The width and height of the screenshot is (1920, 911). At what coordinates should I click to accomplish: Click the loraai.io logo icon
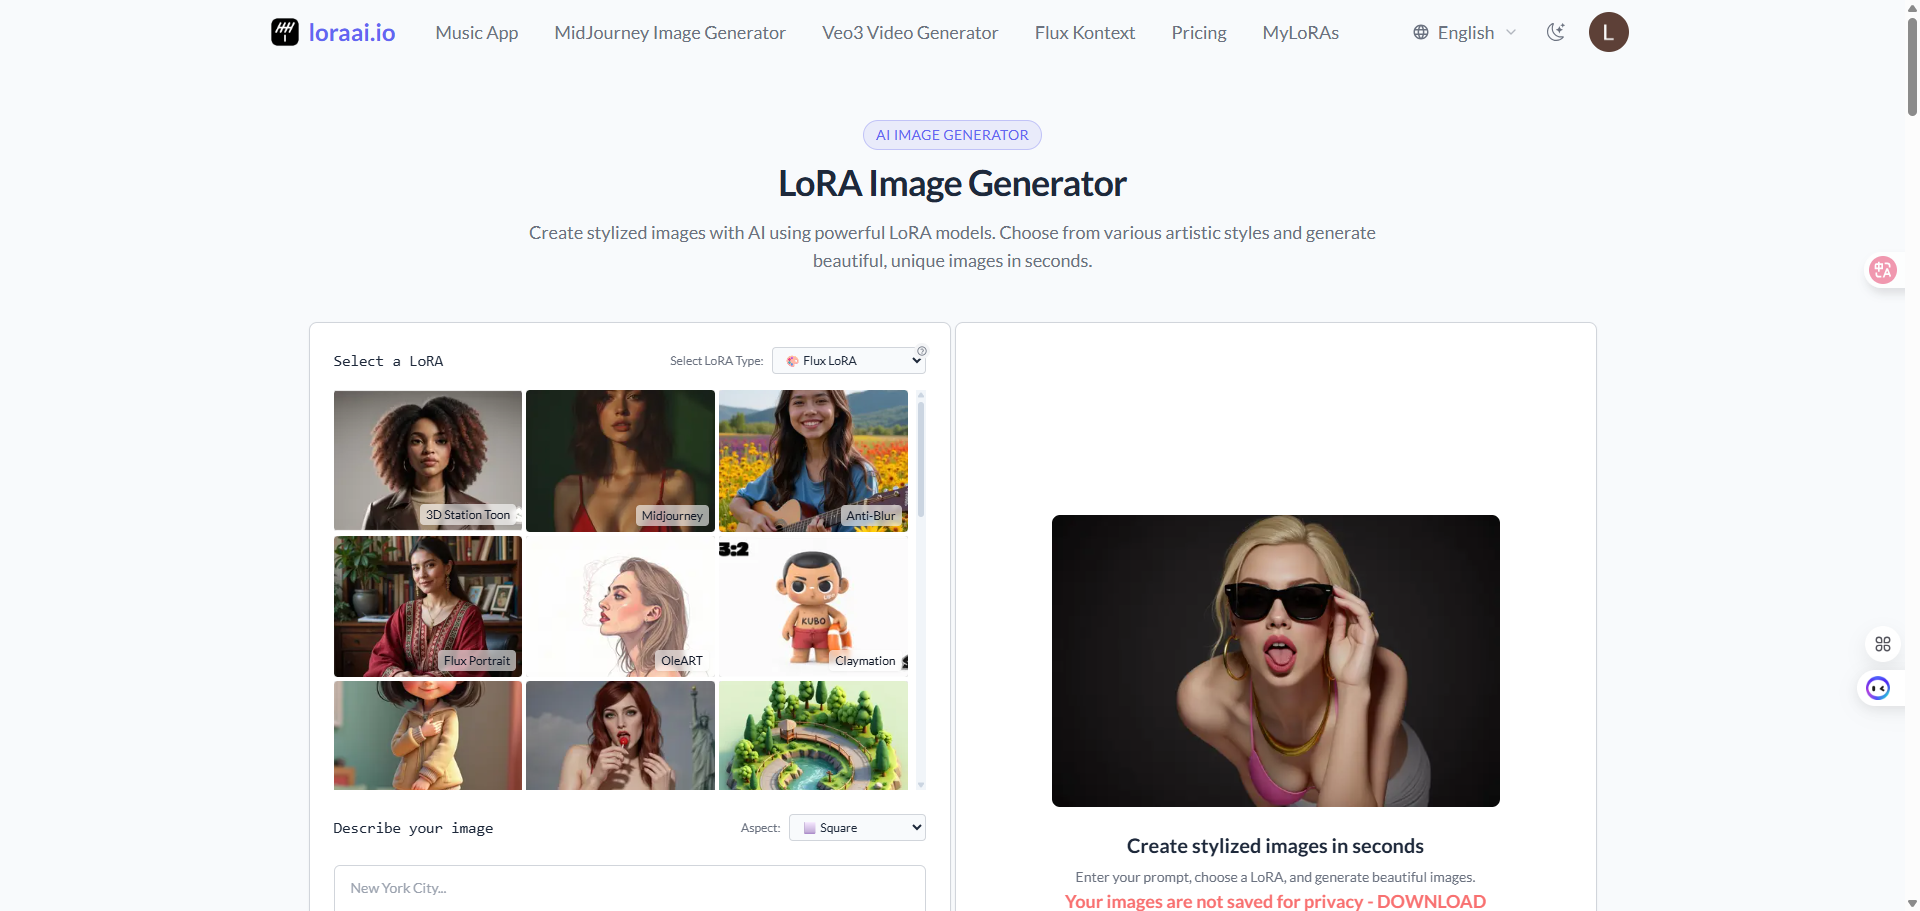coord(285,32)
